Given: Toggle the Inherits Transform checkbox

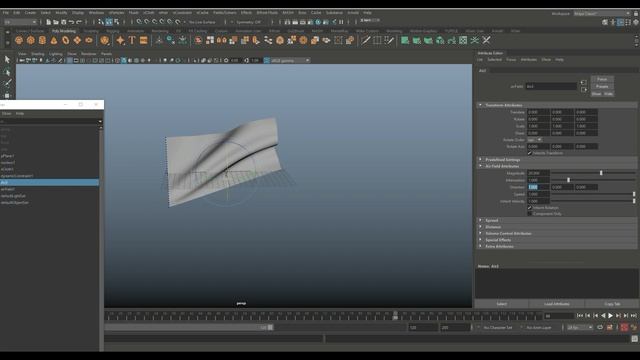Looking at the screenshot, I should coord(530,153).
